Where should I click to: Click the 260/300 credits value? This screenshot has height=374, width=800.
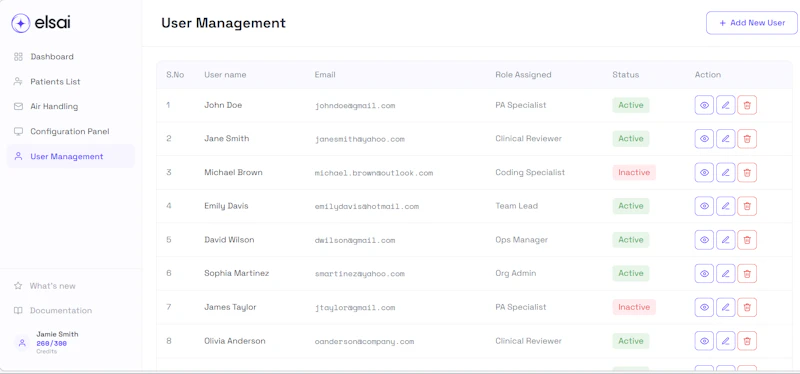click(x=52, y=343)
